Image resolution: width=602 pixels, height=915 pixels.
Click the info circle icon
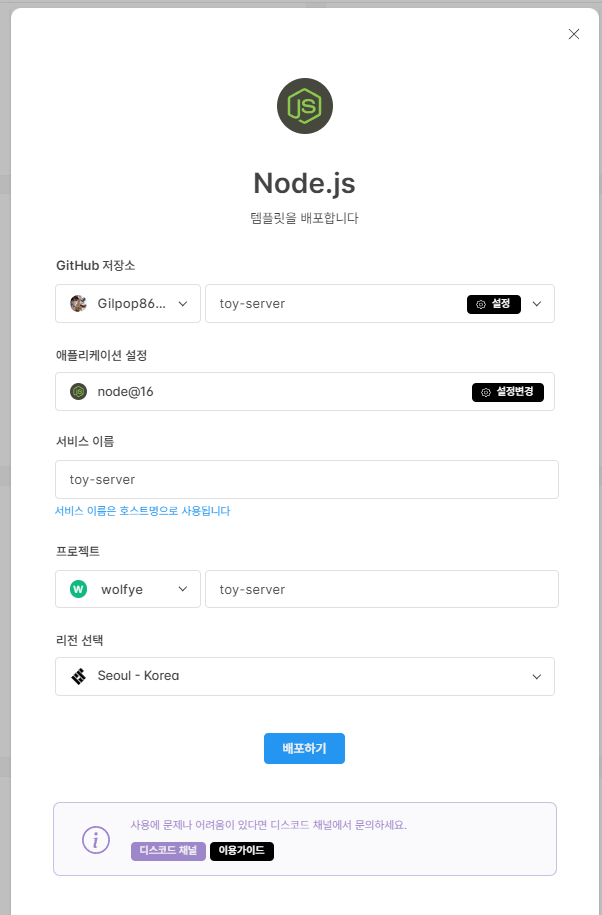[x=96, y=840]
